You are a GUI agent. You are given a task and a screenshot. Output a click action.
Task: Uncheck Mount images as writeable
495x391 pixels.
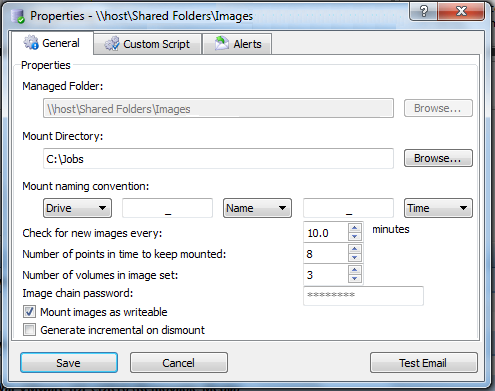click(29, 312)
